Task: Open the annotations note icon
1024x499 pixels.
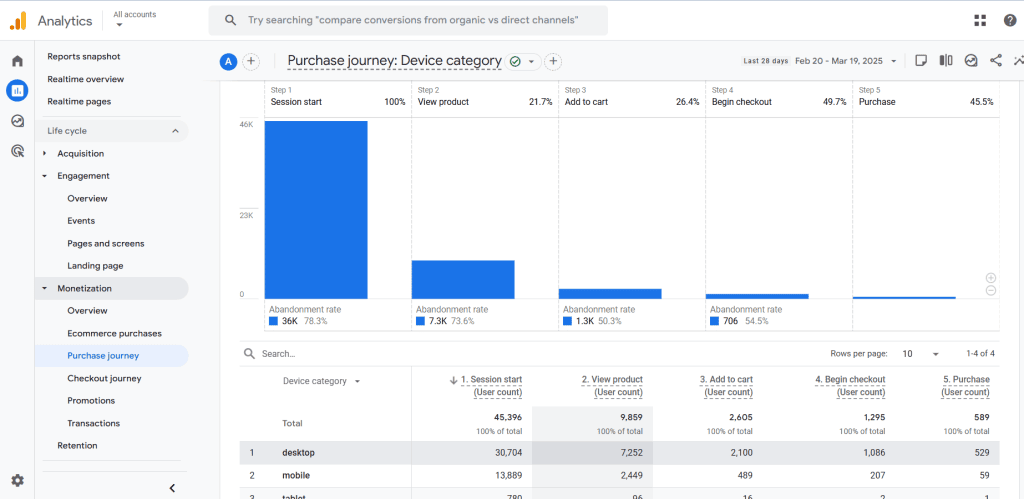Action: pos(921,61)
